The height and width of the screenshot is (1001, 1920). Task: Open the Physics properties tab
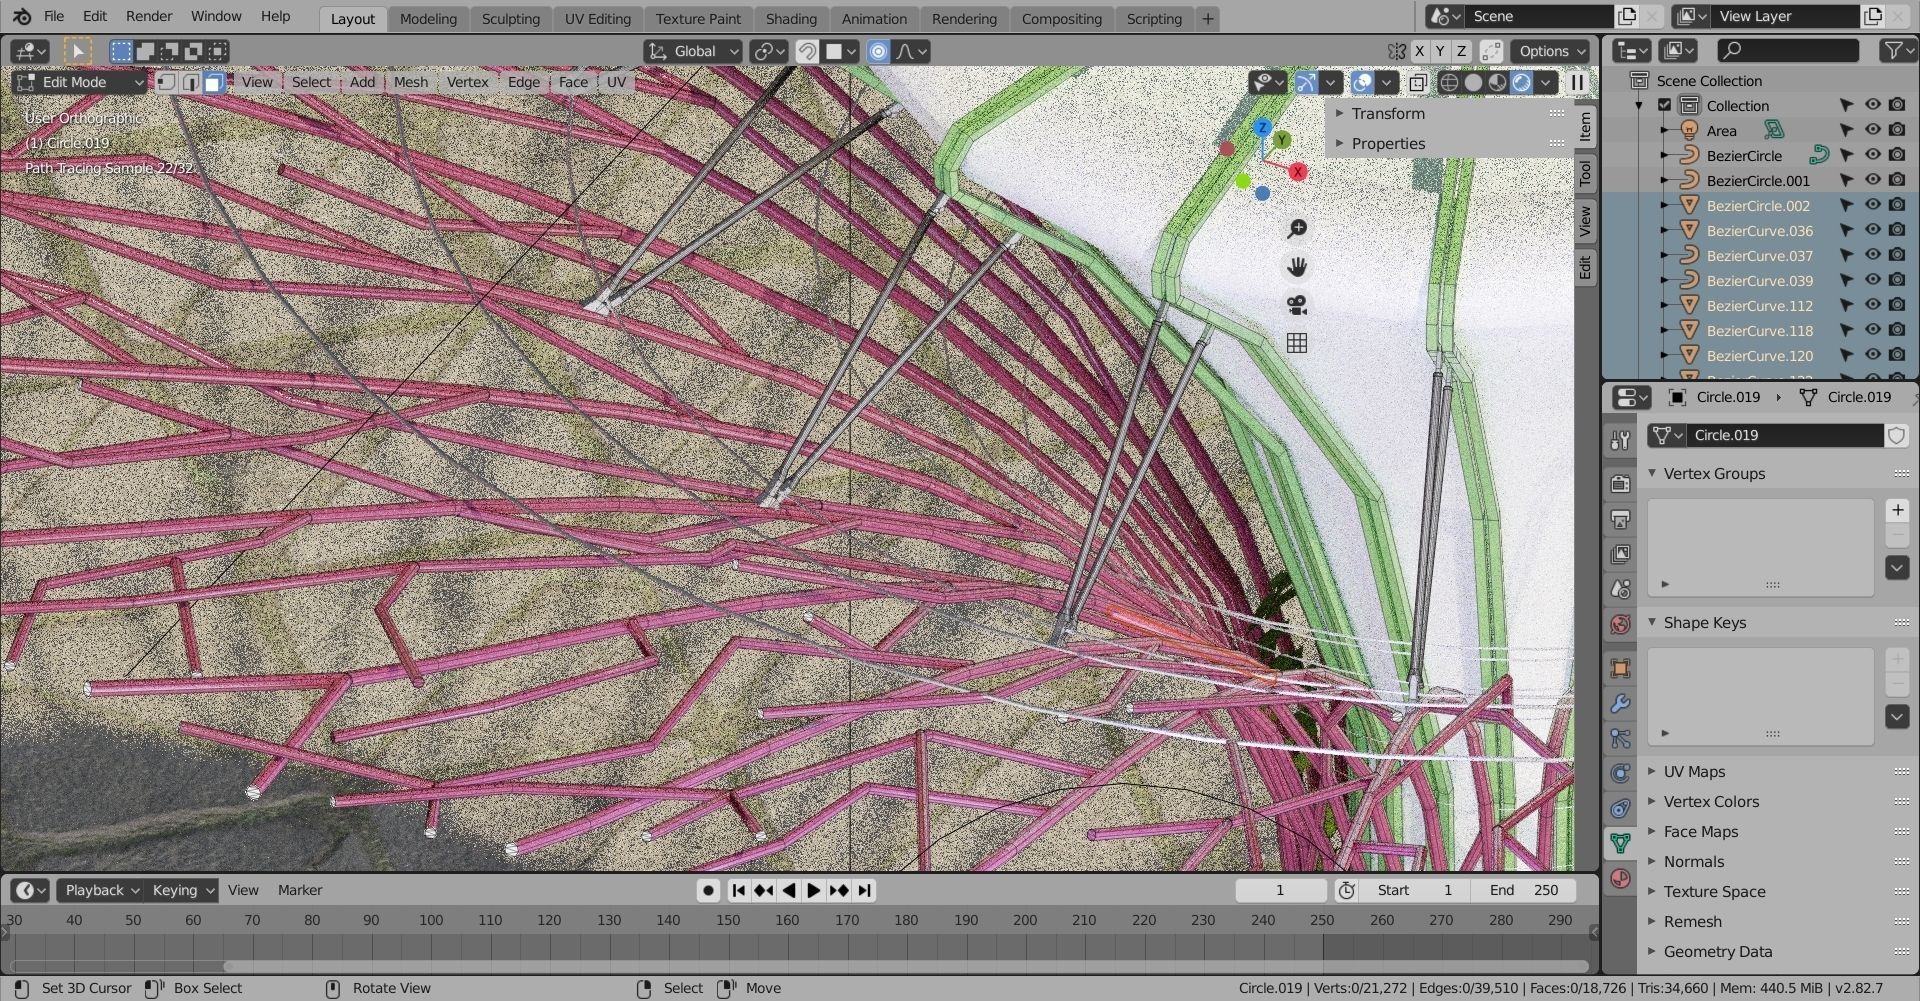click(1620, 773)
